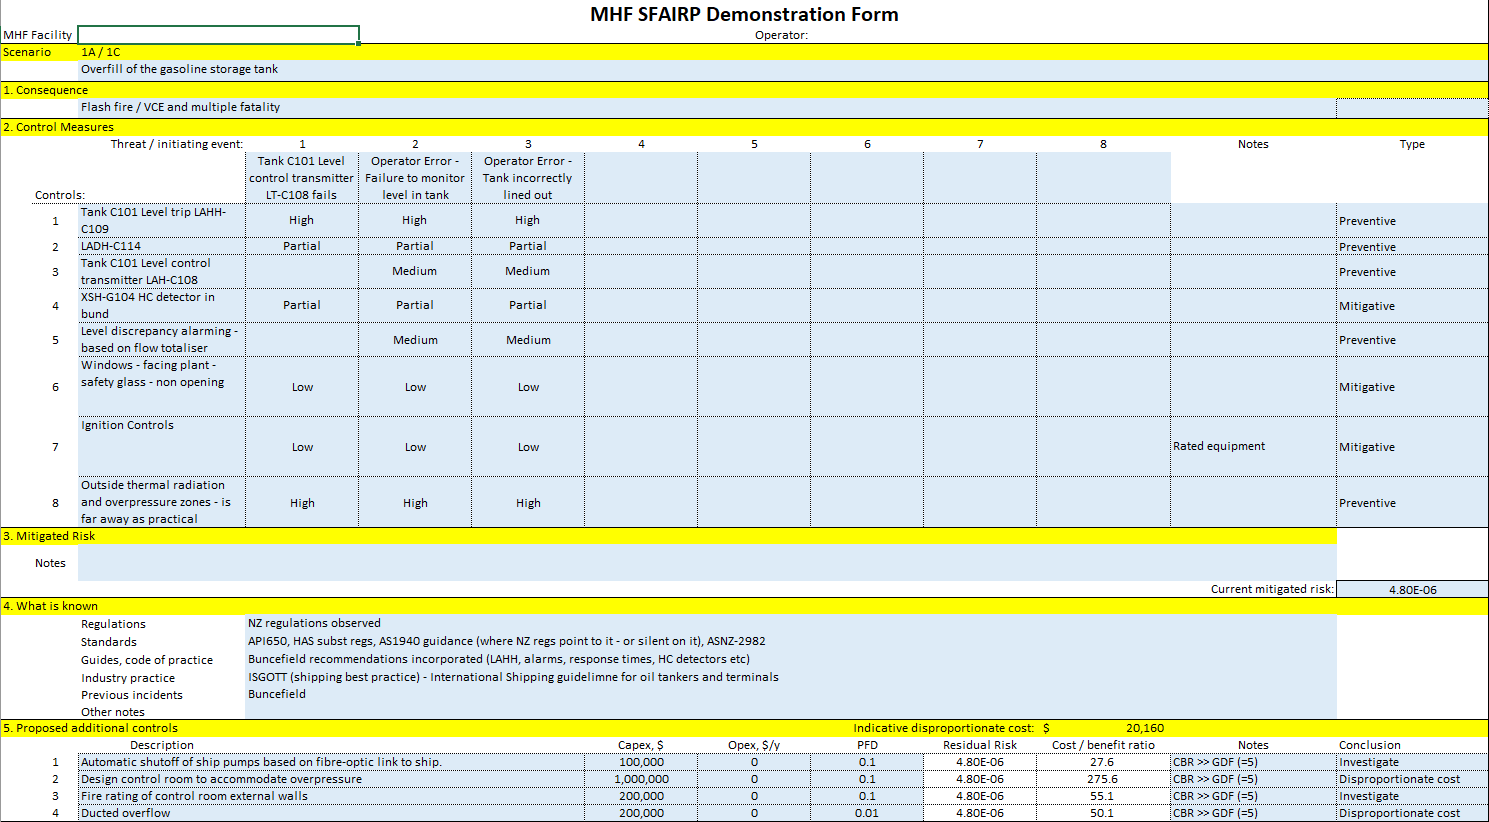Select the 'Operator:' label cell

[x=781, y=35]
